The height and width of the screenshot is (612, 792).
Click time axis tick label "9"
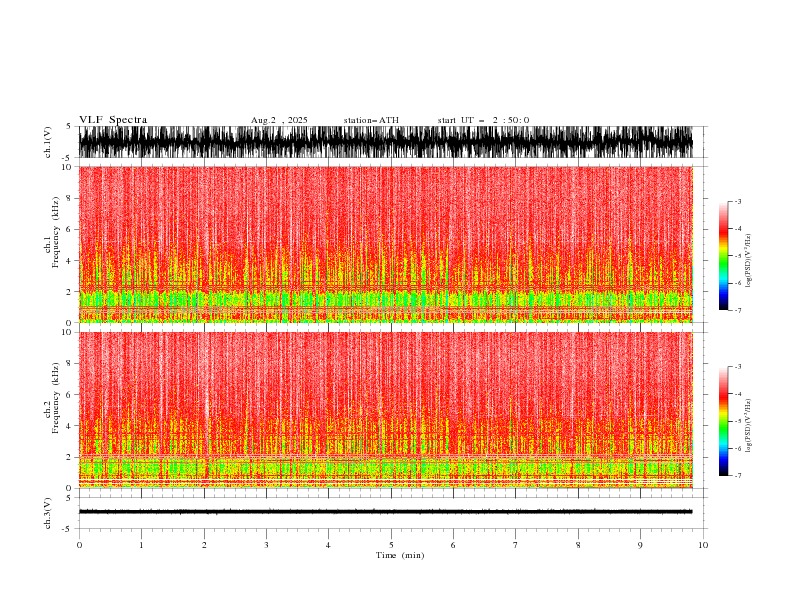[640, 545]
